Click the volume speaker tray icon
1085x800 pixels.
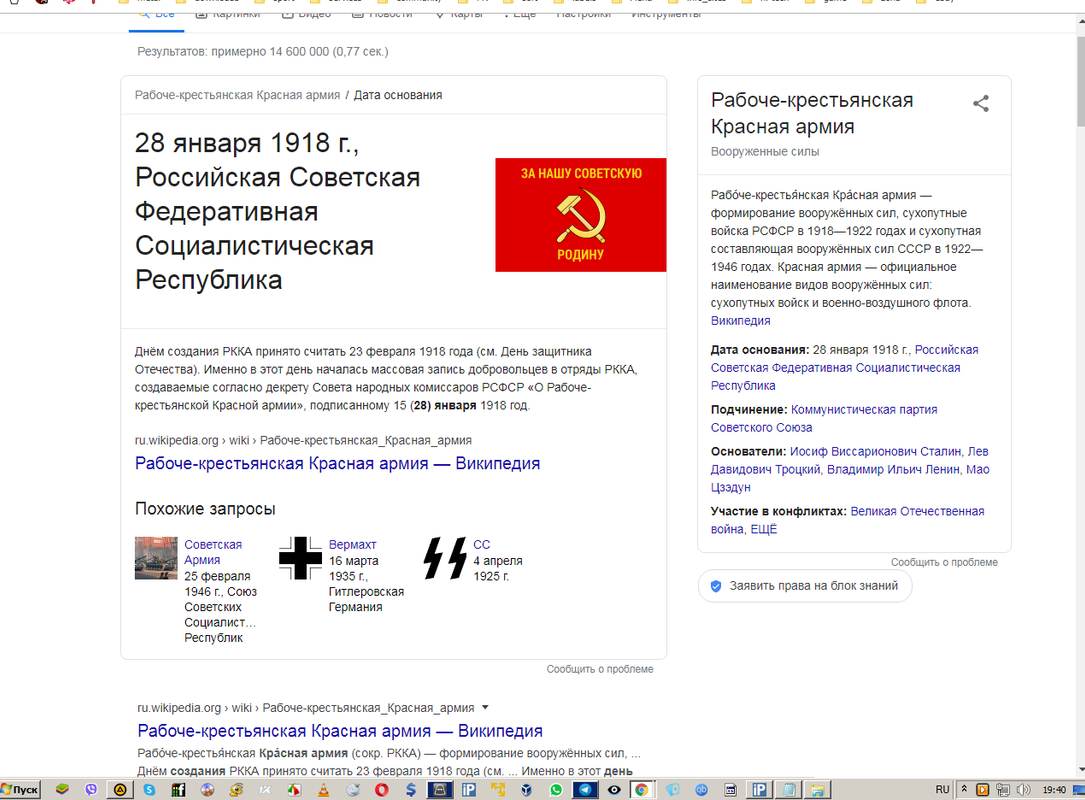point(1023,790)
